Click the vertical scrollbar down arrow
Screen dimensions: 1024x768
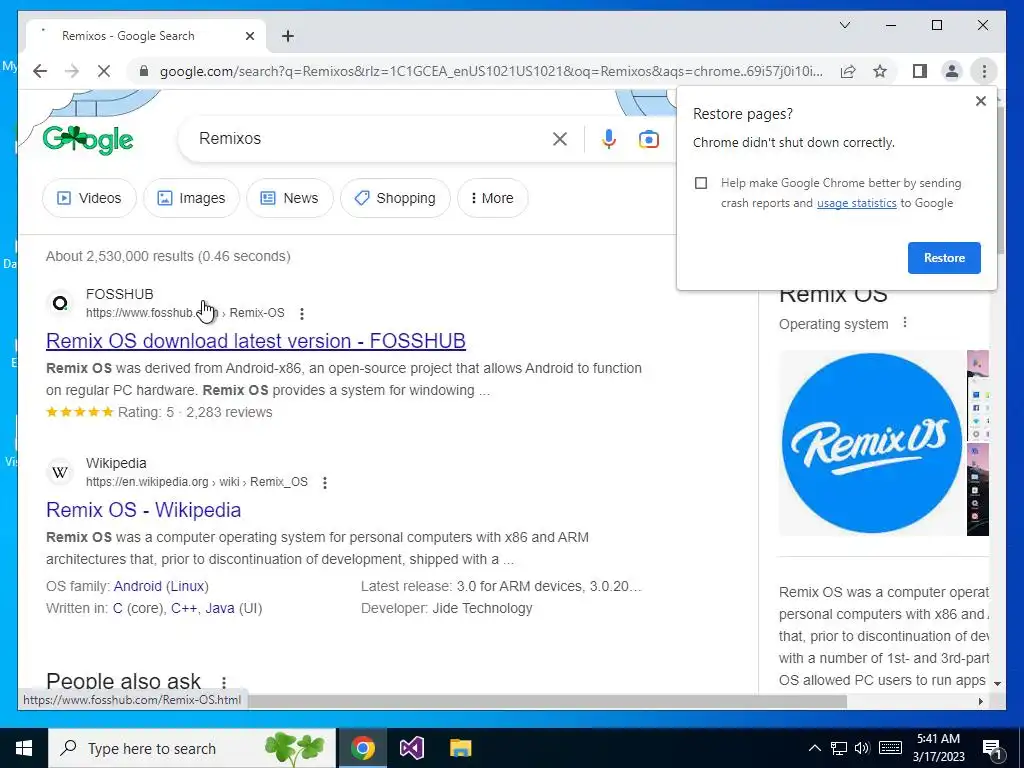pos(997,683)
